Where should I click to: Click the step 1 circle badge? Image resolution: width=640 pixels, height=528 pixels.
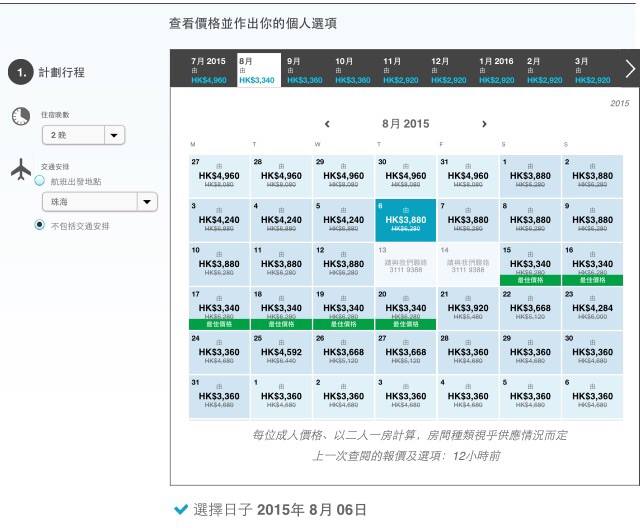21,73
